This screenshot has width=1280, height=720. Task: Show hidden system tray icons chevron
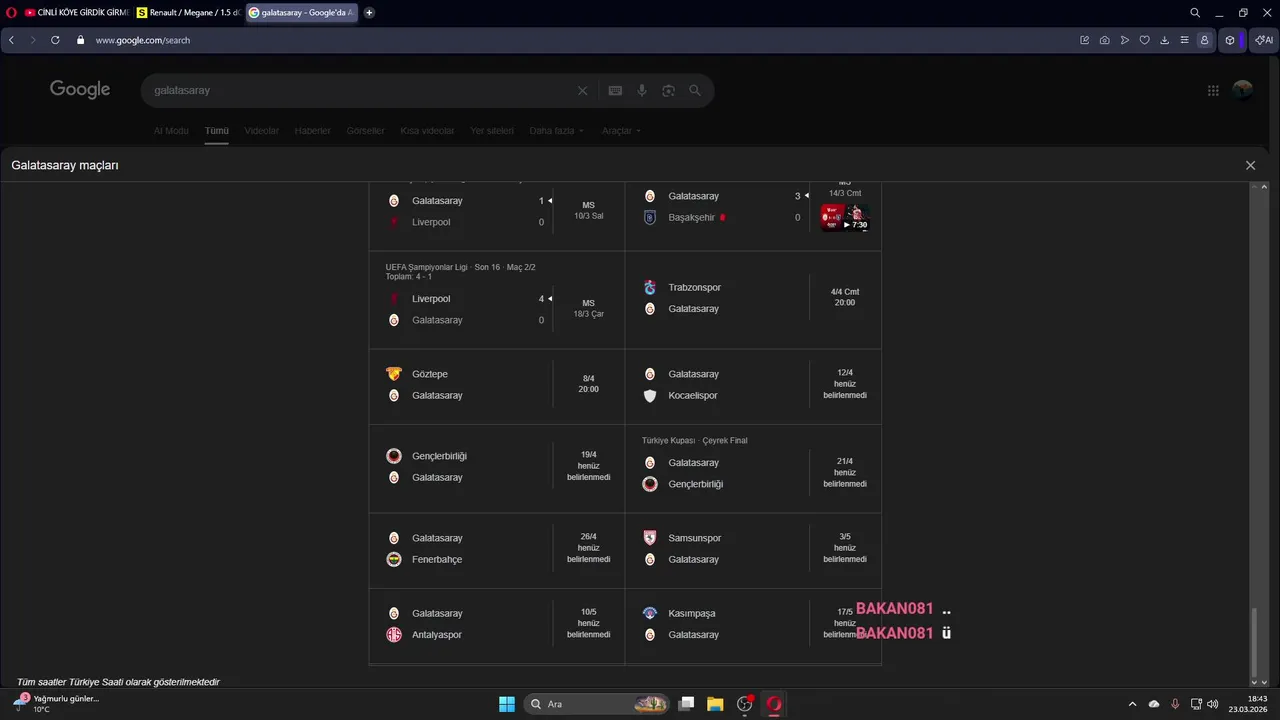1132,704
